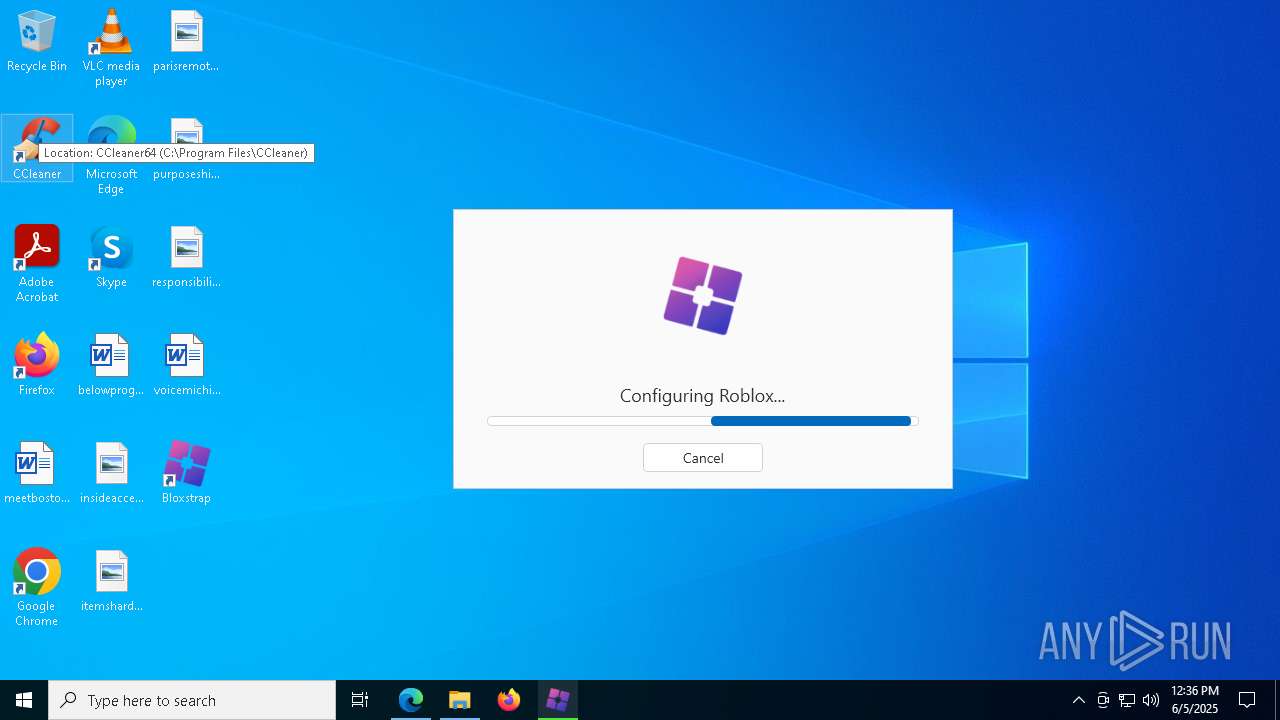The width and height of the screenshot is (1280, 720).
Task: Click the Configuring Roblox progress bar
Action: 702,421
